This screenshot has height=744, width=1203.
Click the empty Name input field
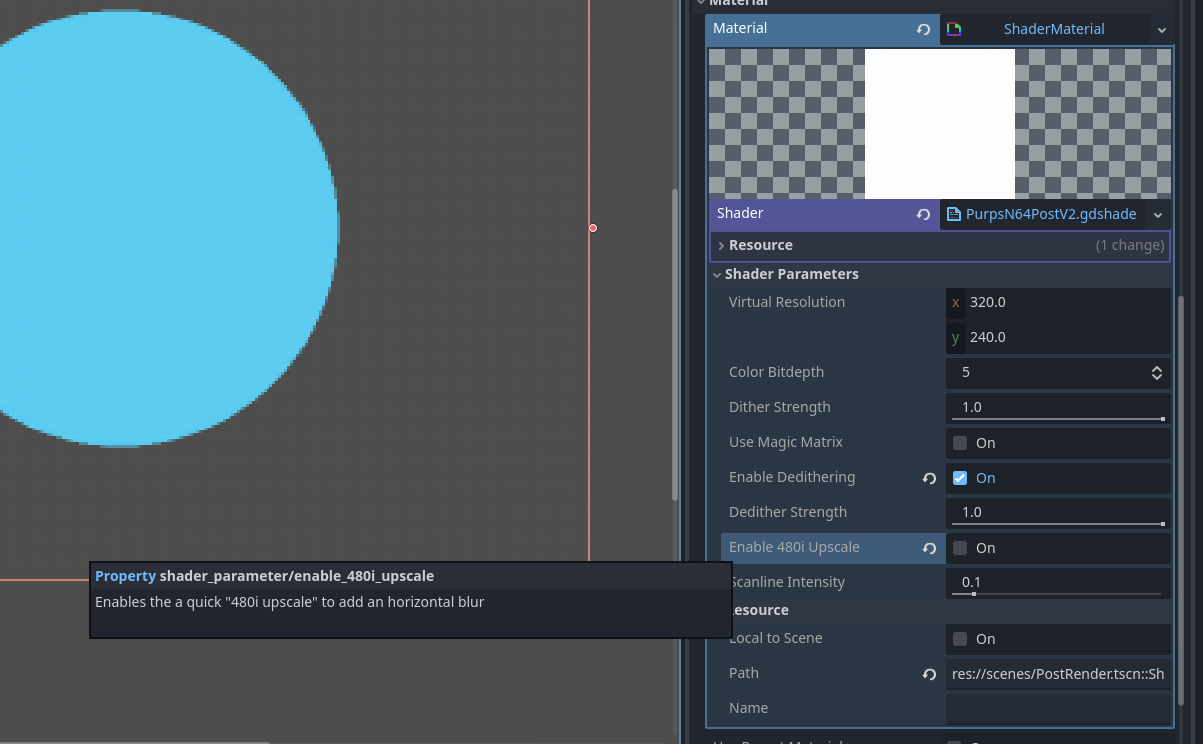coord(1058,709)
